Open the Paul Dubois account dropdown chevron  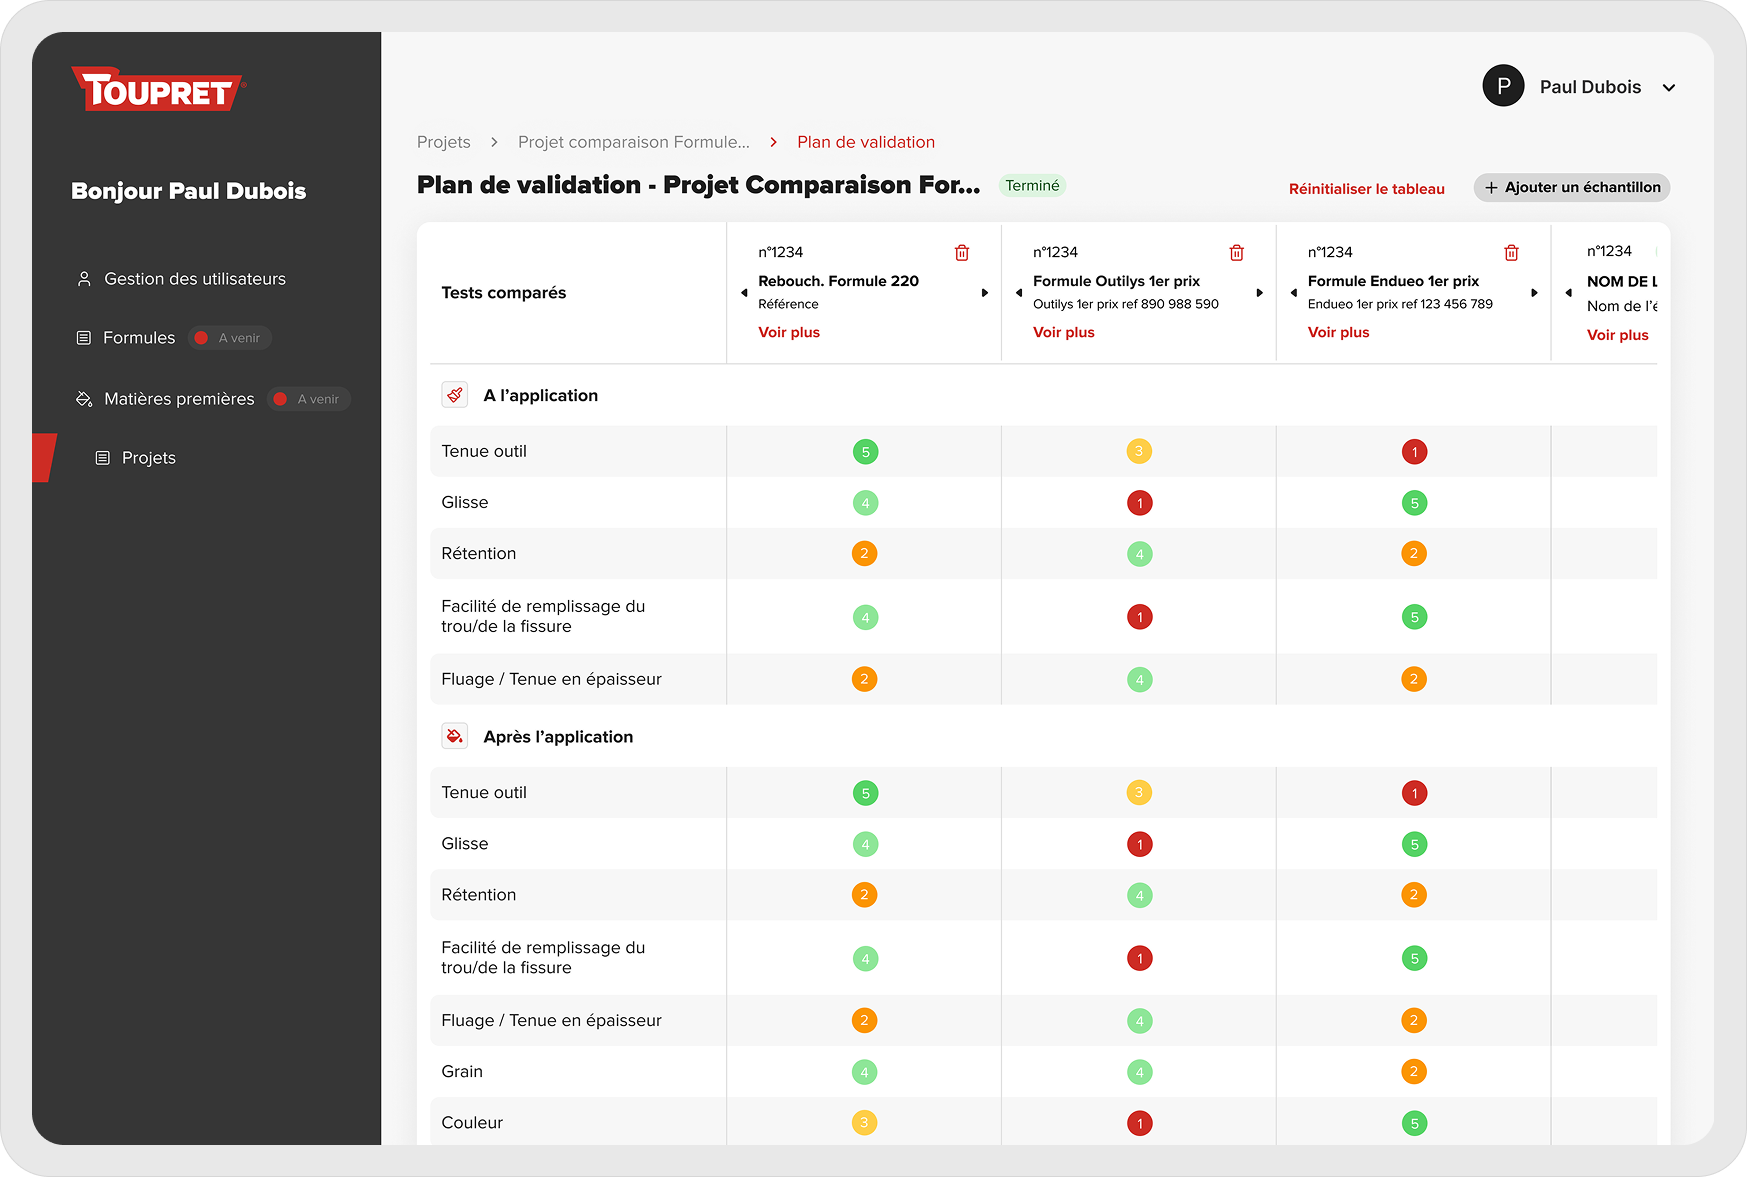pos(1668,88)
